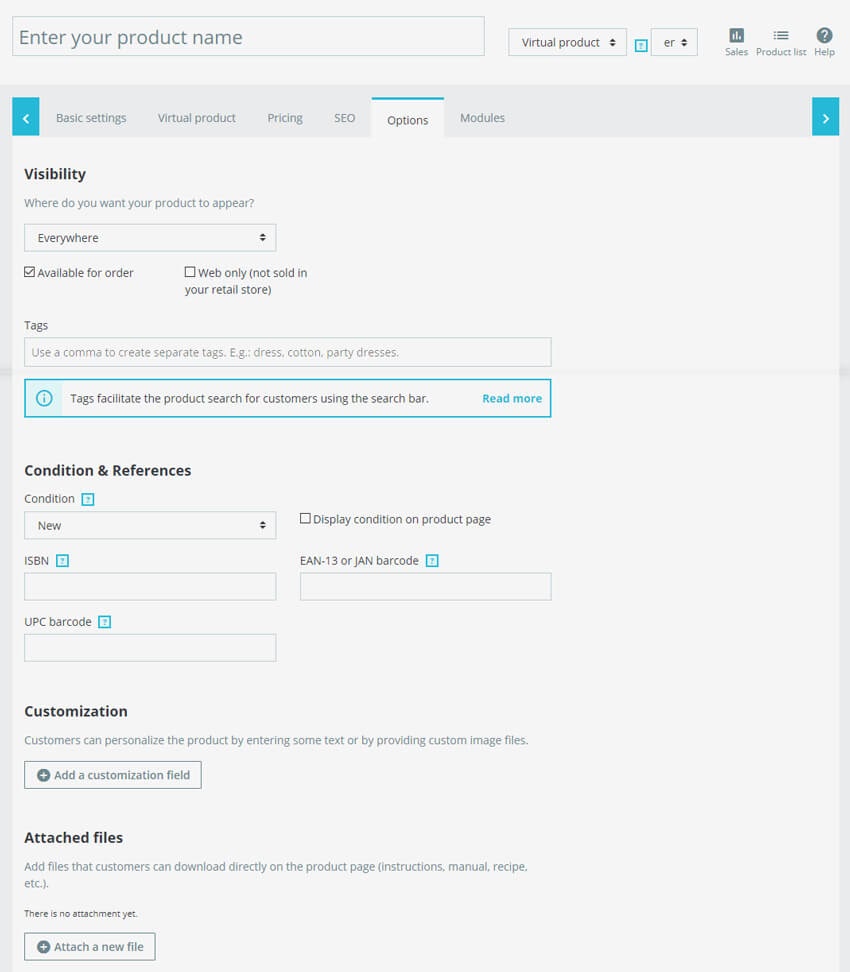Open the Virtual product type dropdown
The image size is (850, 972).
point(567,42)
